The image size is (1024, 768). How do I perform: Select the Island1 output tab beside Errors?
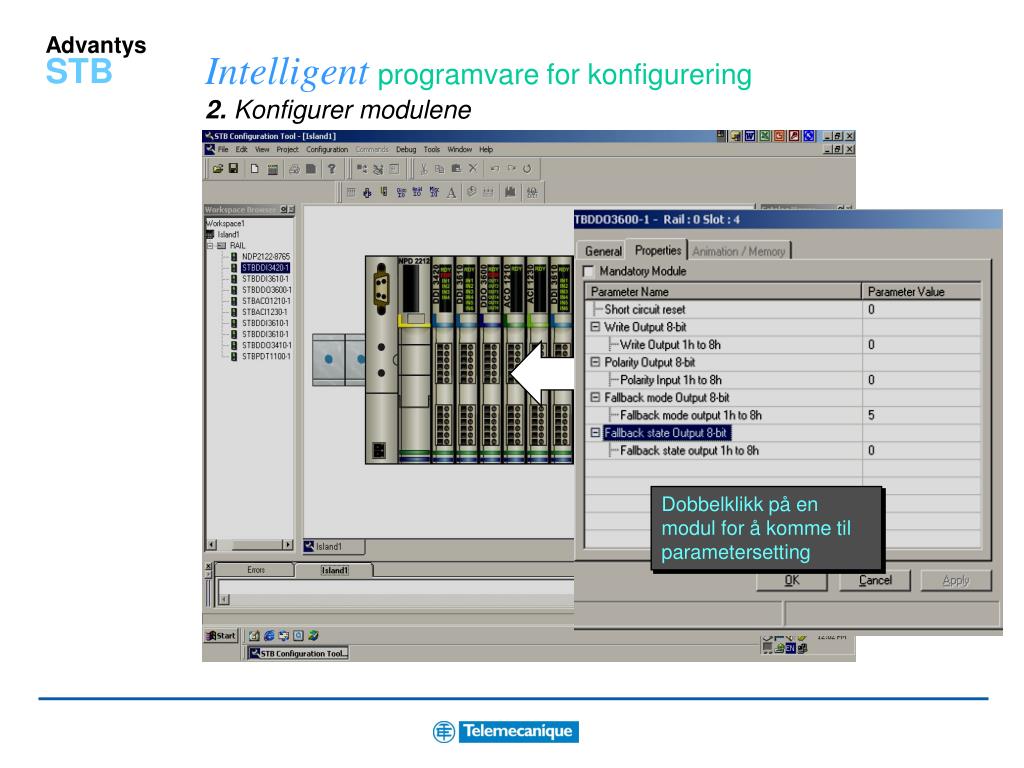click(x=334, y=570)
